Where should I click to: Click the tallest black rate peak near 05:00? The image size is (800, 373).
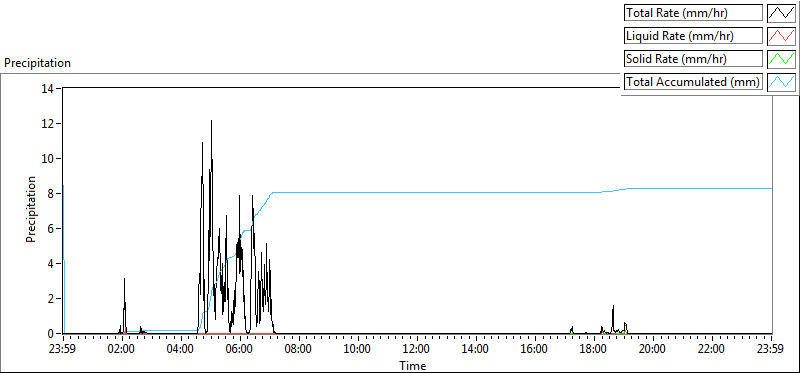pos(211,122)
